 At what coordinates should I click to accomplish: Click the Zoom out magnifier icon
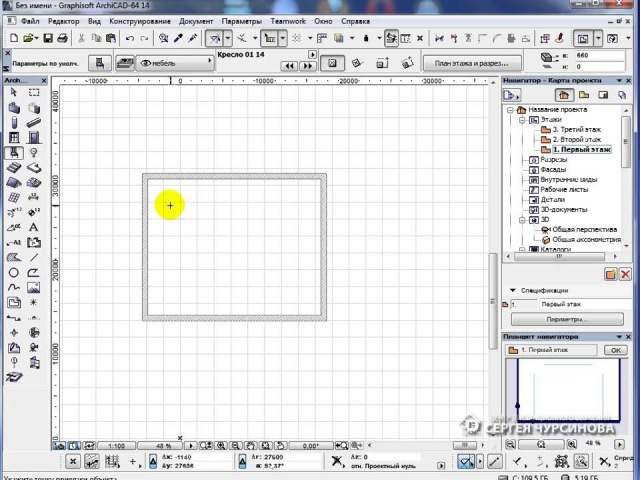click(x=236, y=446)
